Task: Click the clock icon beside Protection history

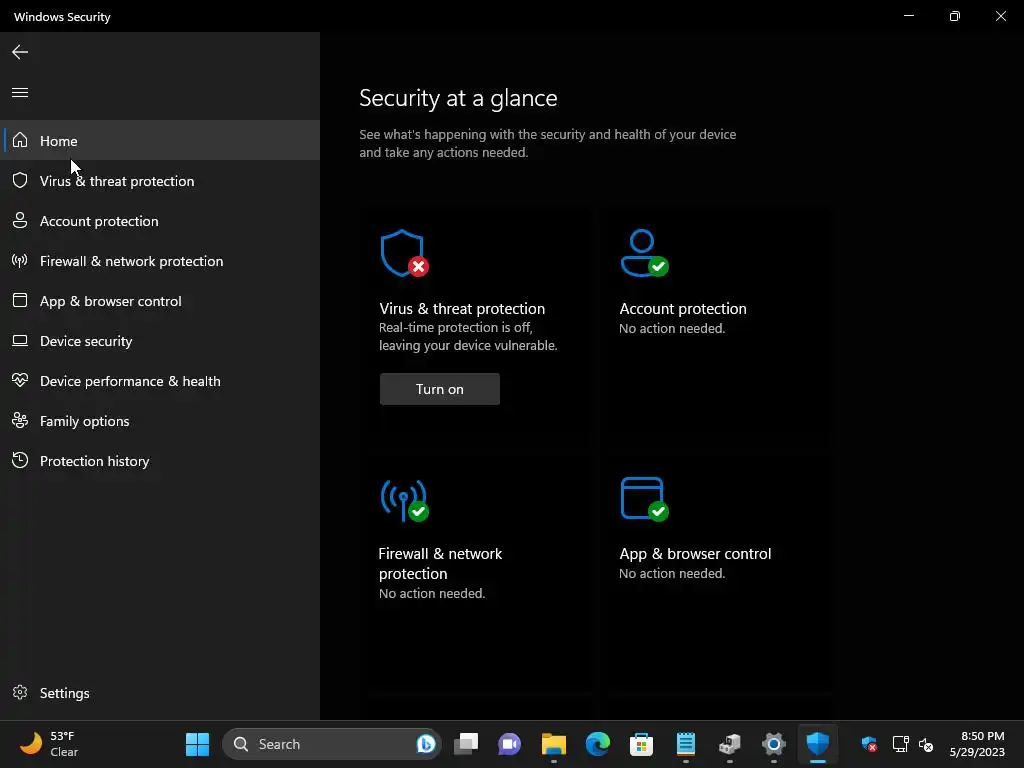Action: click(20, 460)
